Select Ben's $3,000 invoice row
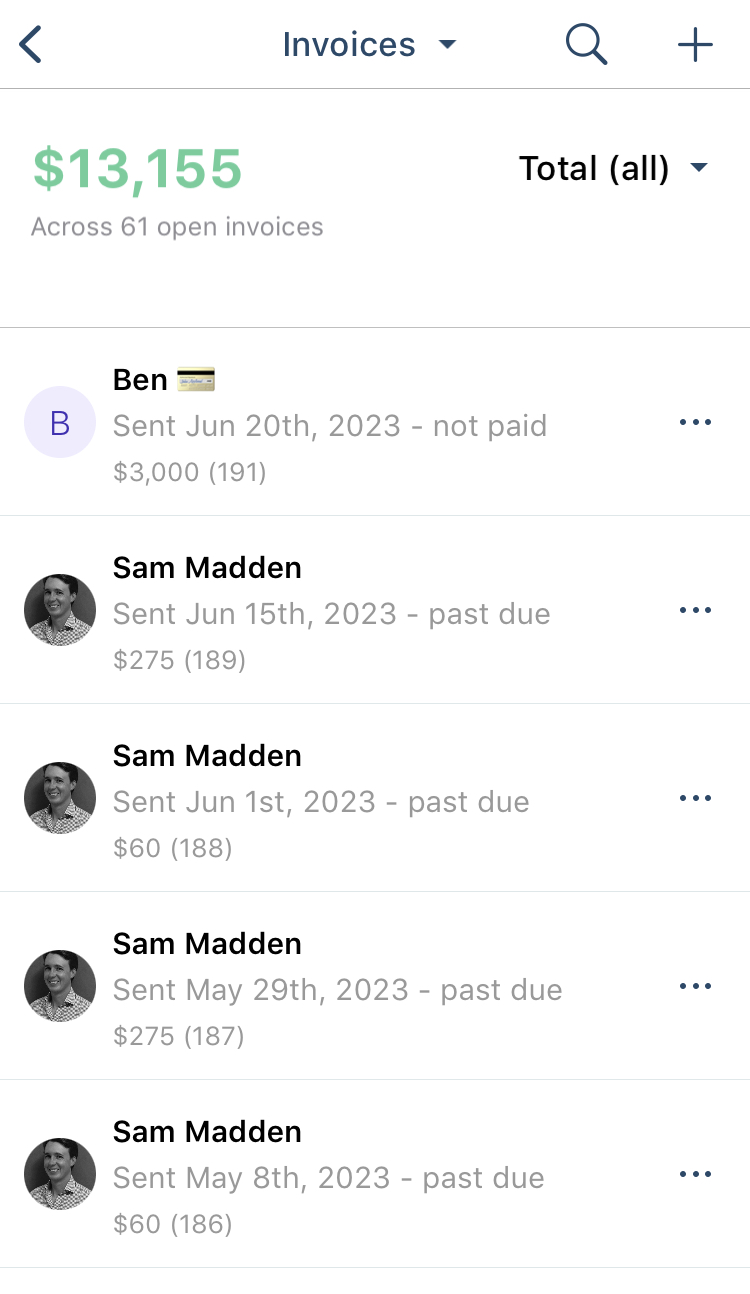 coord(375,422)
